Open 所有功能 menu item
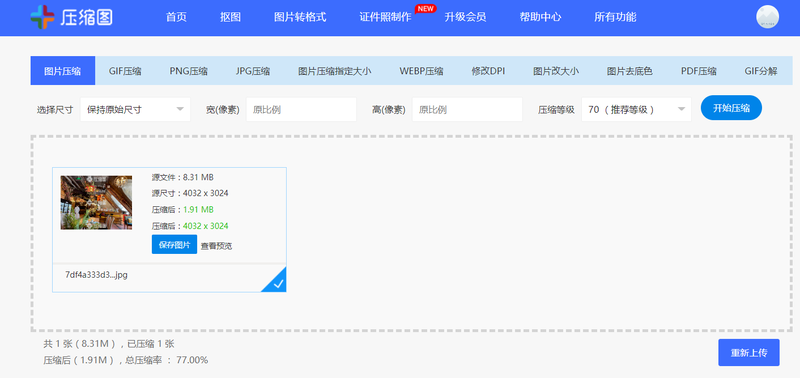Screen dimensions: 800x378 [615, 17]
